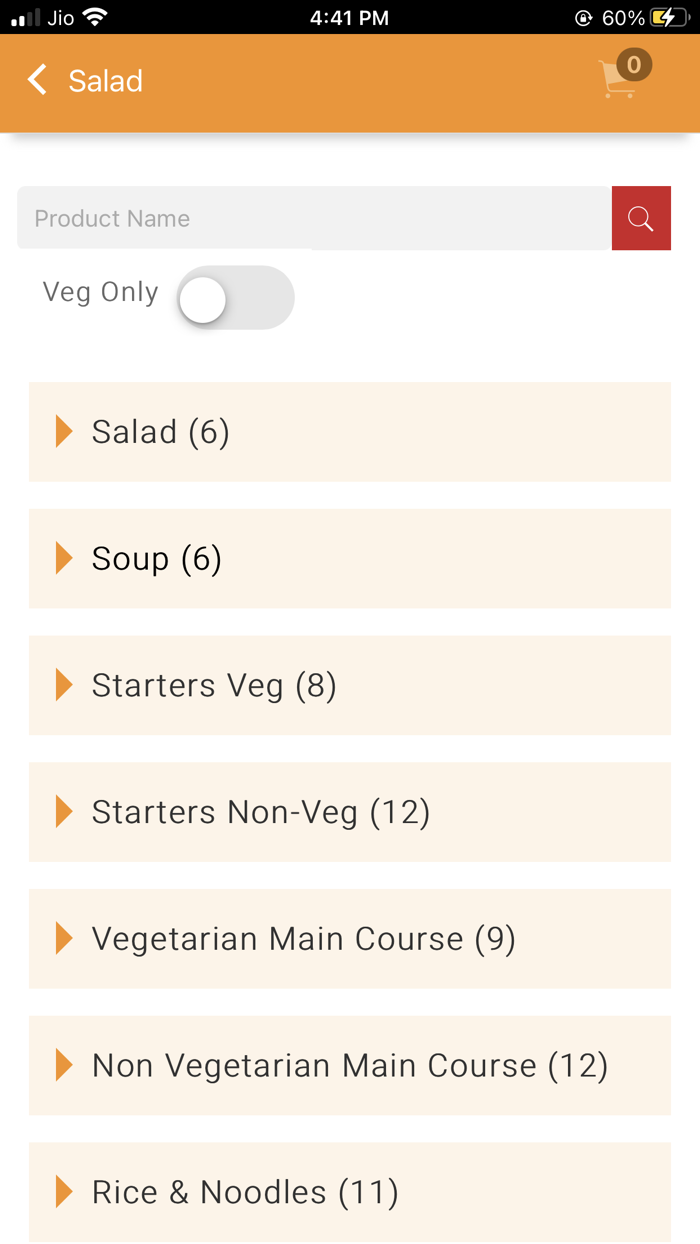Expand the Salad category arrow
This screenshot has width=700, height=1244.
(64, 432)
